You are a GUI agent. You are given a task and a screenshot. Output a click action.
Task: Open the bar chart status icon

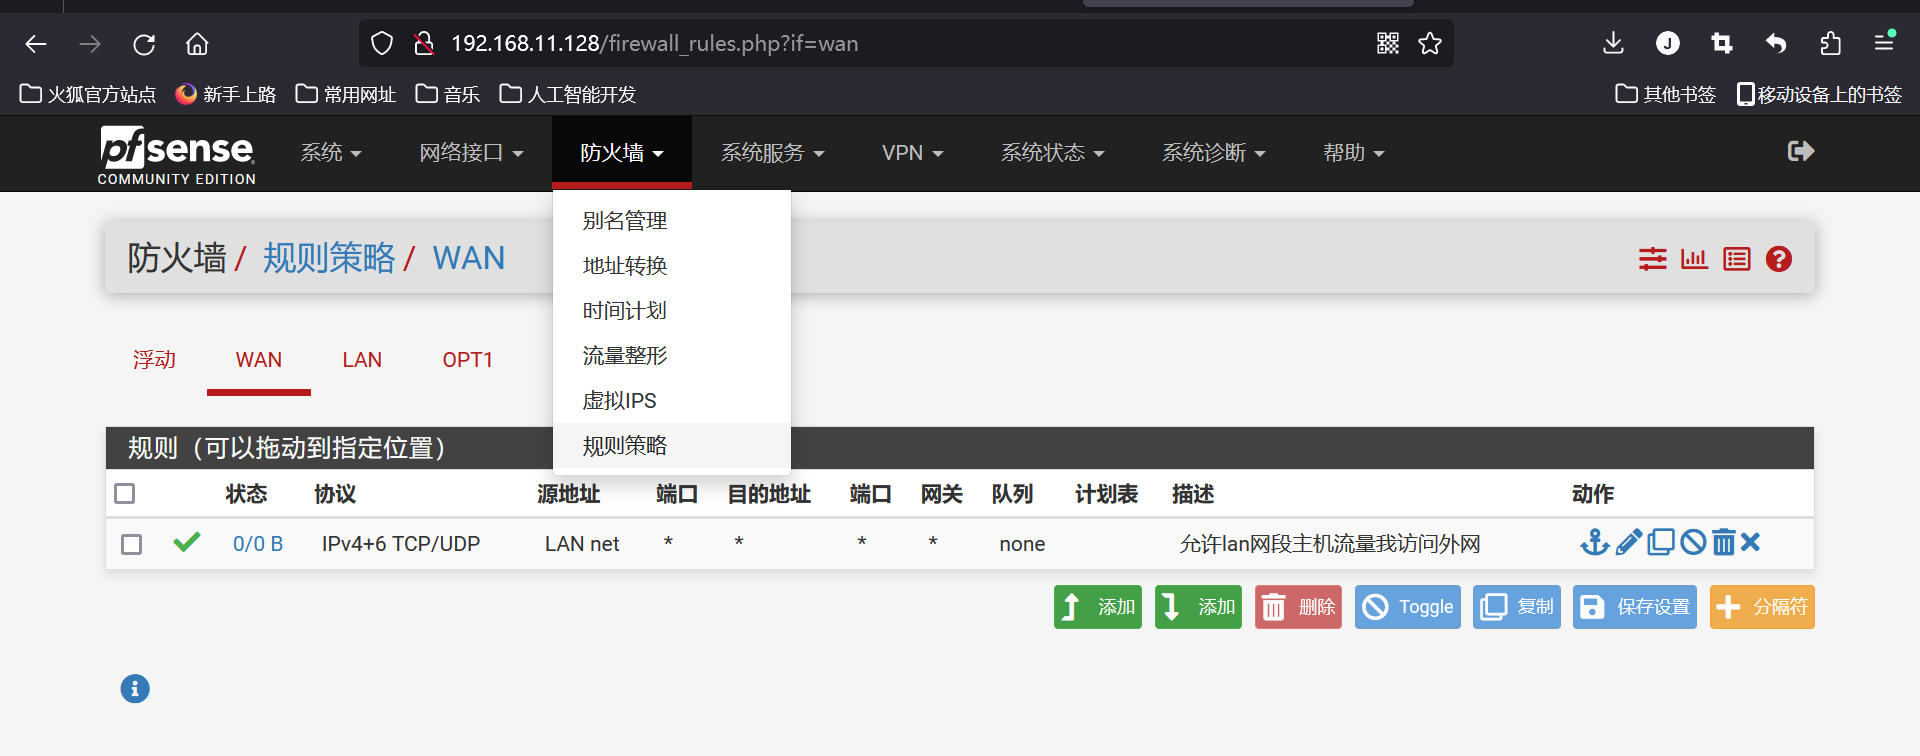click(1695, 259)
